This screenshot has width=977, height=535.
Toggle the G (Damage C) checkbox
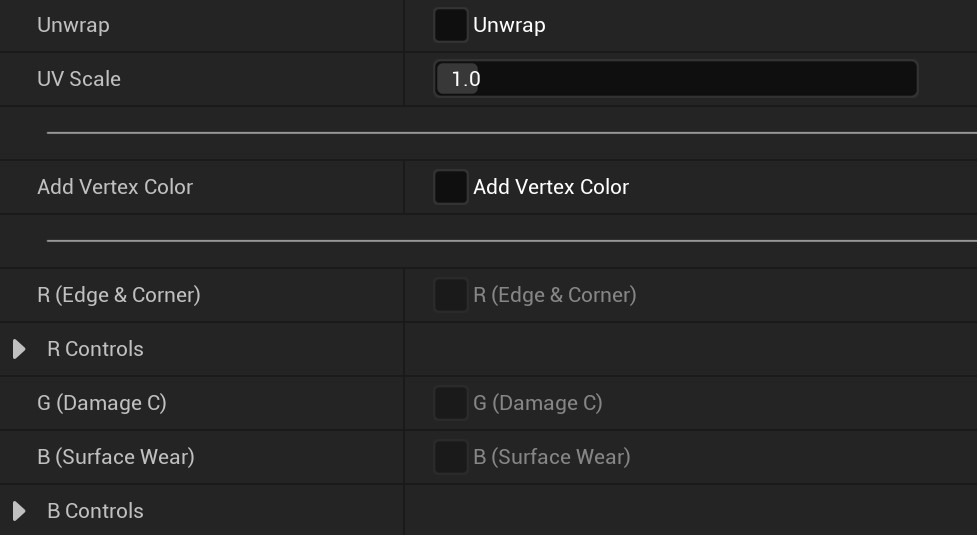pos(450,403)
